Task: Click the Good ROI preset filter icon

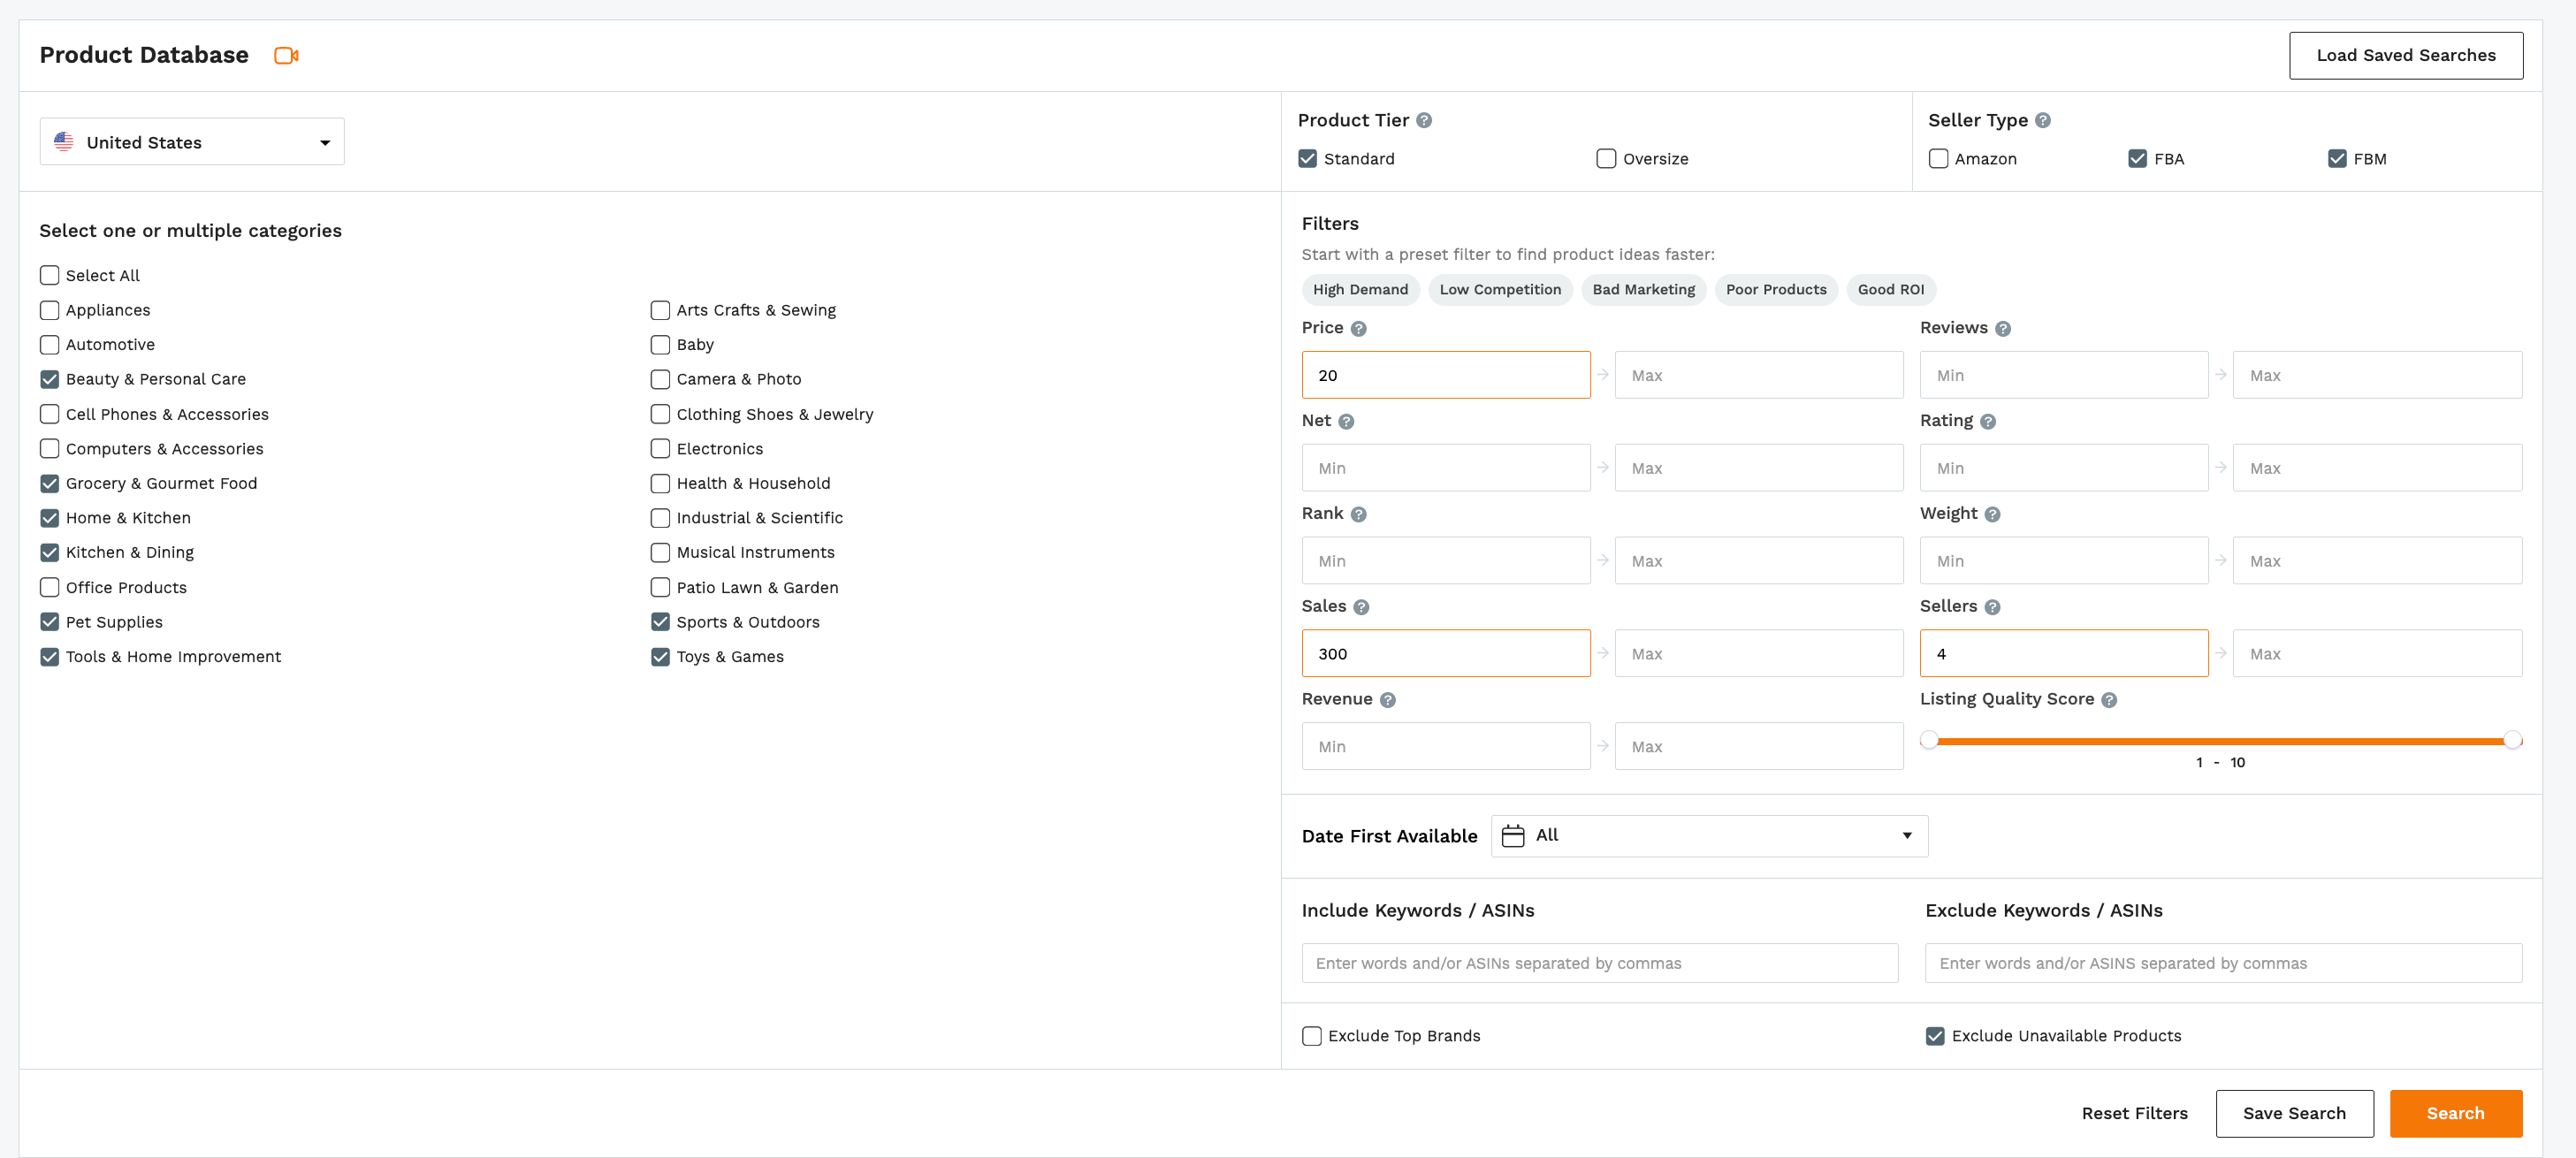Action: pos(1893,289)
